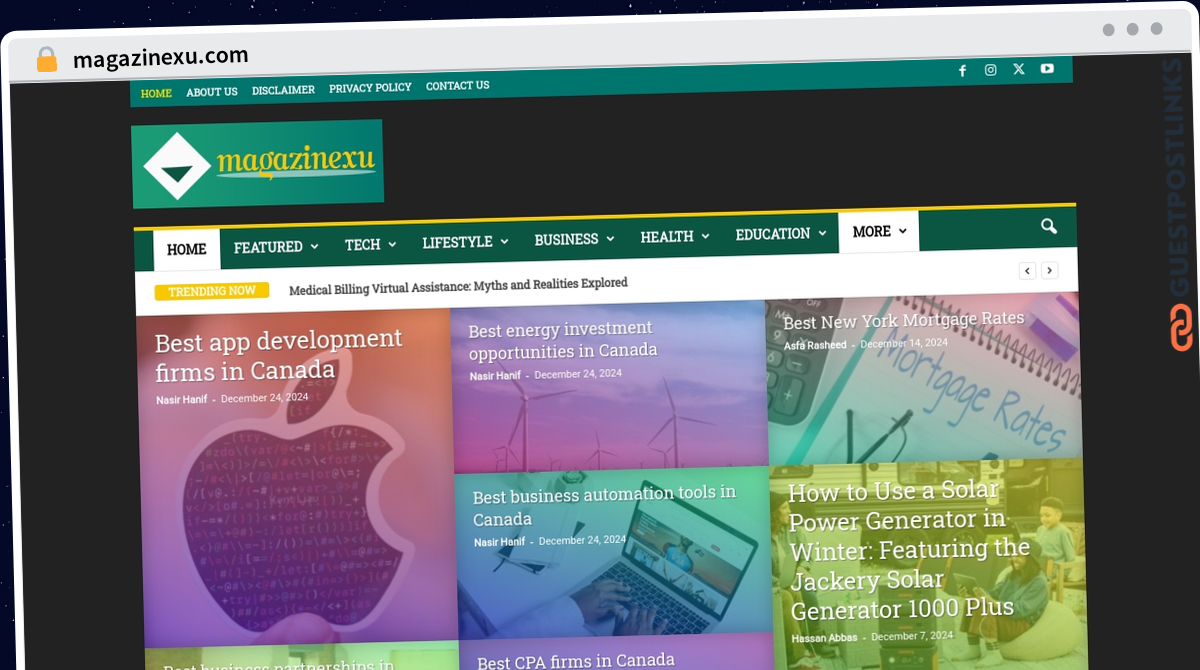Expand the Education menu dropdown
The height and width of the screenshot is (670, 1200).
pyautogui.click(x=780, y=234)
